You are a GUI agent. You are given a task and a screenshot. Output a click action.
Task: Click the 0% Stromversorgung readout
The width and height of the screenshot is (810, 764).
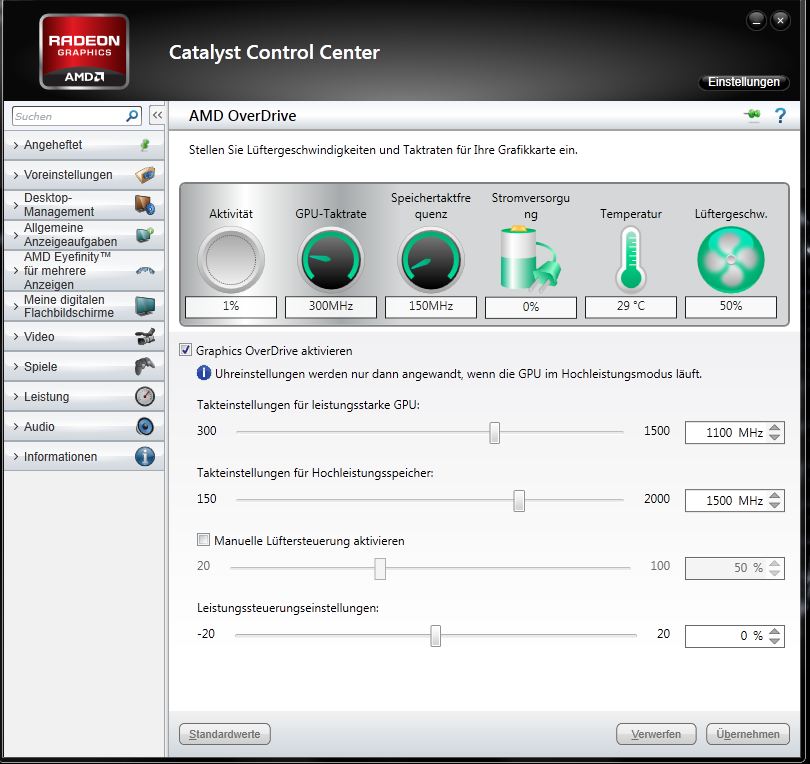tap(531, 307)
